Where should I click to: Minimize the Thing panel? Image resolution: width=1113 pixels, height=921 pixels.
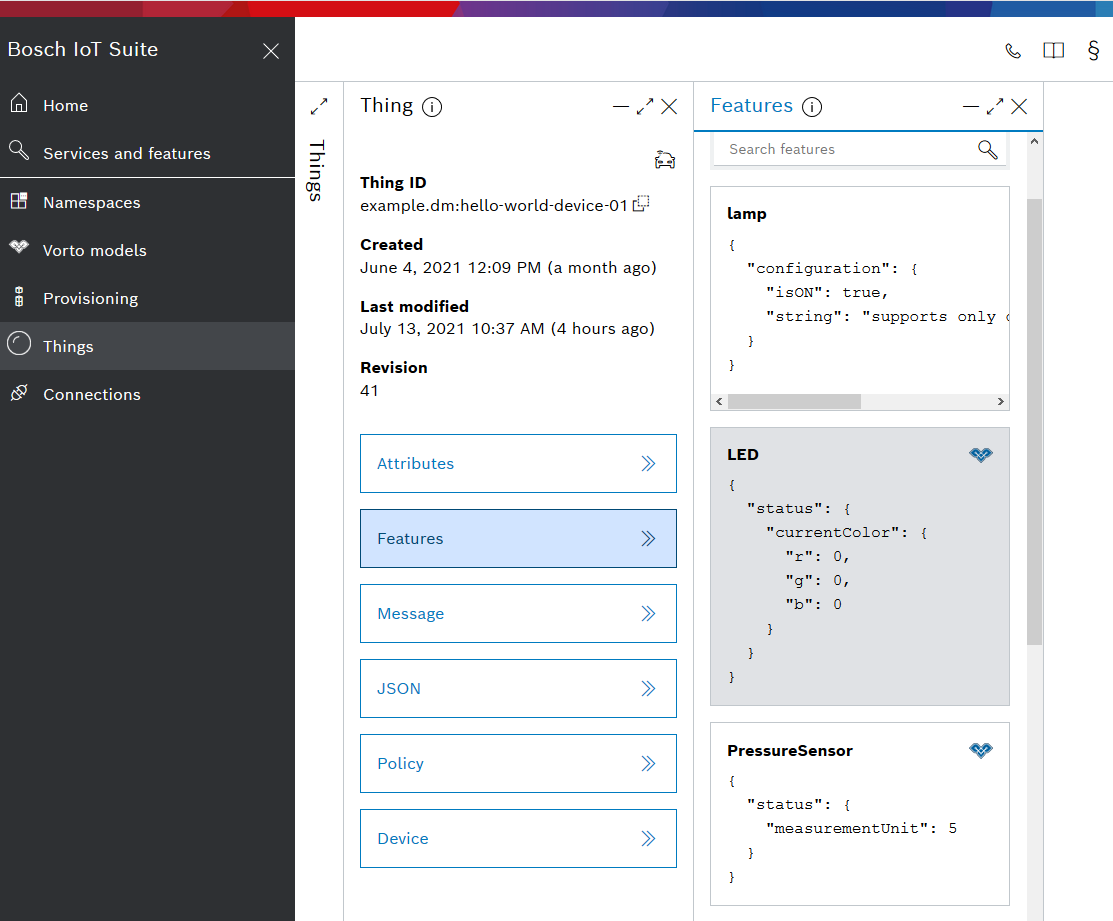(620, 107)
